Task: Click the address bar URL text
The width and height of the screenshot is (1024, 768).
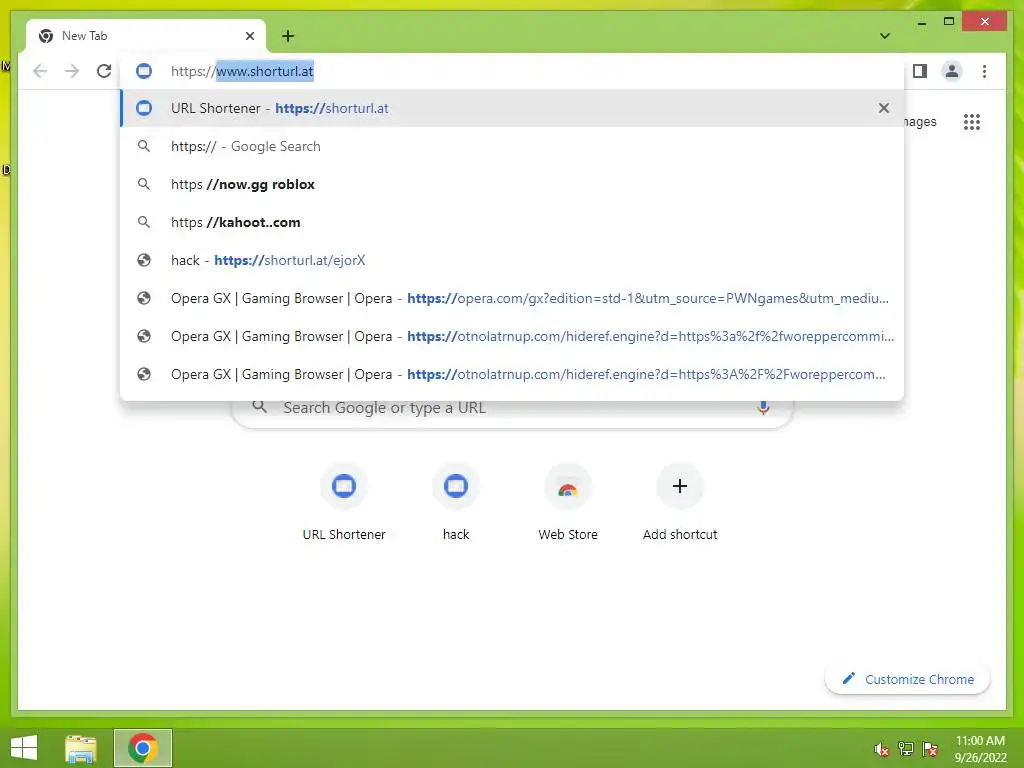Action: (242, 71)
